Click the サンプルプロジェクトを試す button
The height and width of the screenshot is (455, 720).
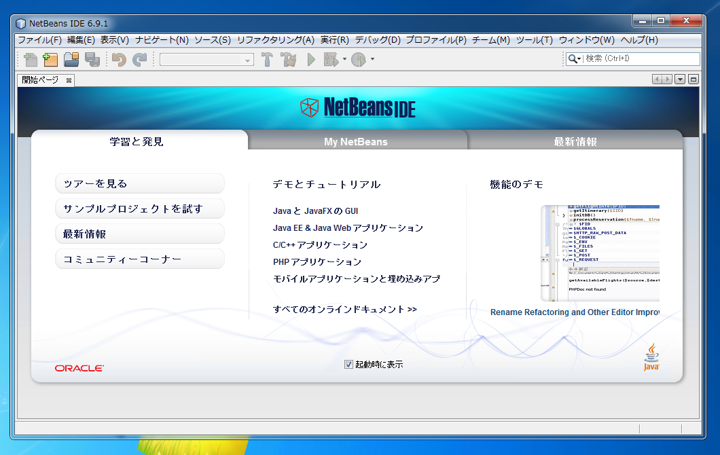[x=140, y=209]
